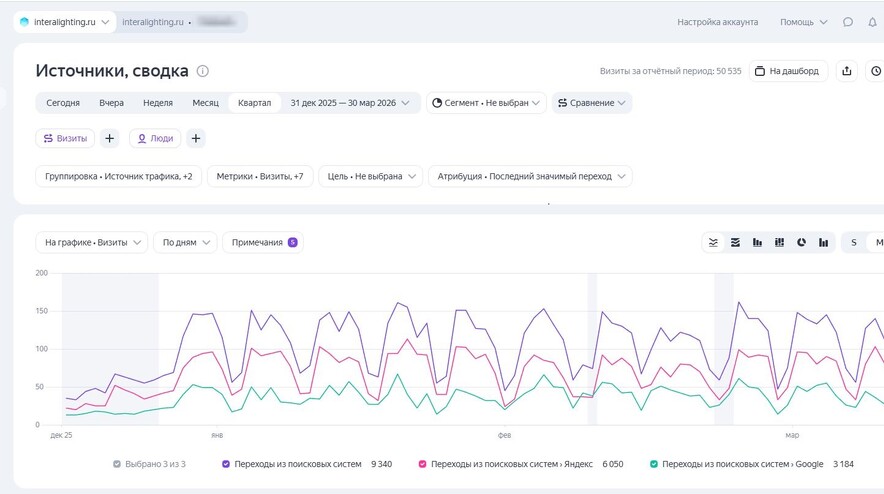Image resolution: width=884 pixels, height=494 pixels.
Task: Click the На дашборд button
Action: pyautogui.click(x=788, y=71)
